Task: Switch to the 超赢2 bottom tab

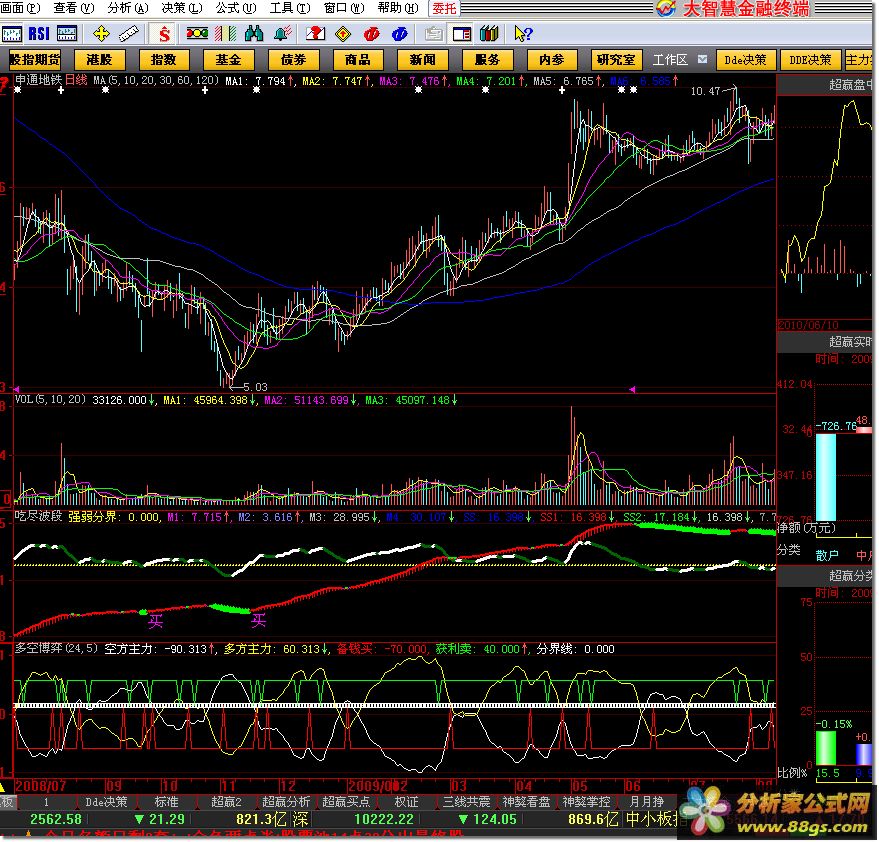Action: (x=226, y=802)
